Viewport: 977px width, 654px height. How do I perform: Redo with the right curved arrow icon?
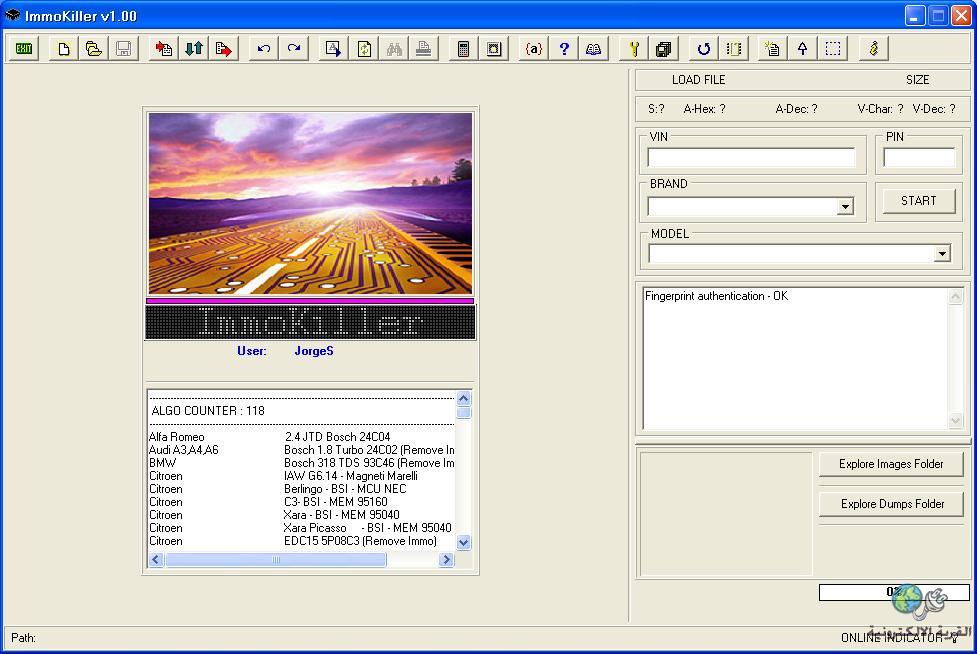pos(293,49)
